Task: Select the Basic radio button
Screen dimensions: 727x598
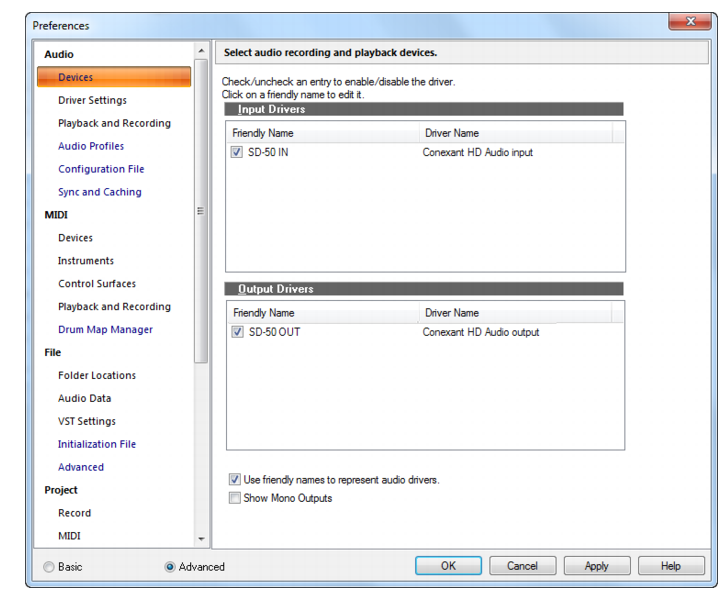Action: click(49, 566)
